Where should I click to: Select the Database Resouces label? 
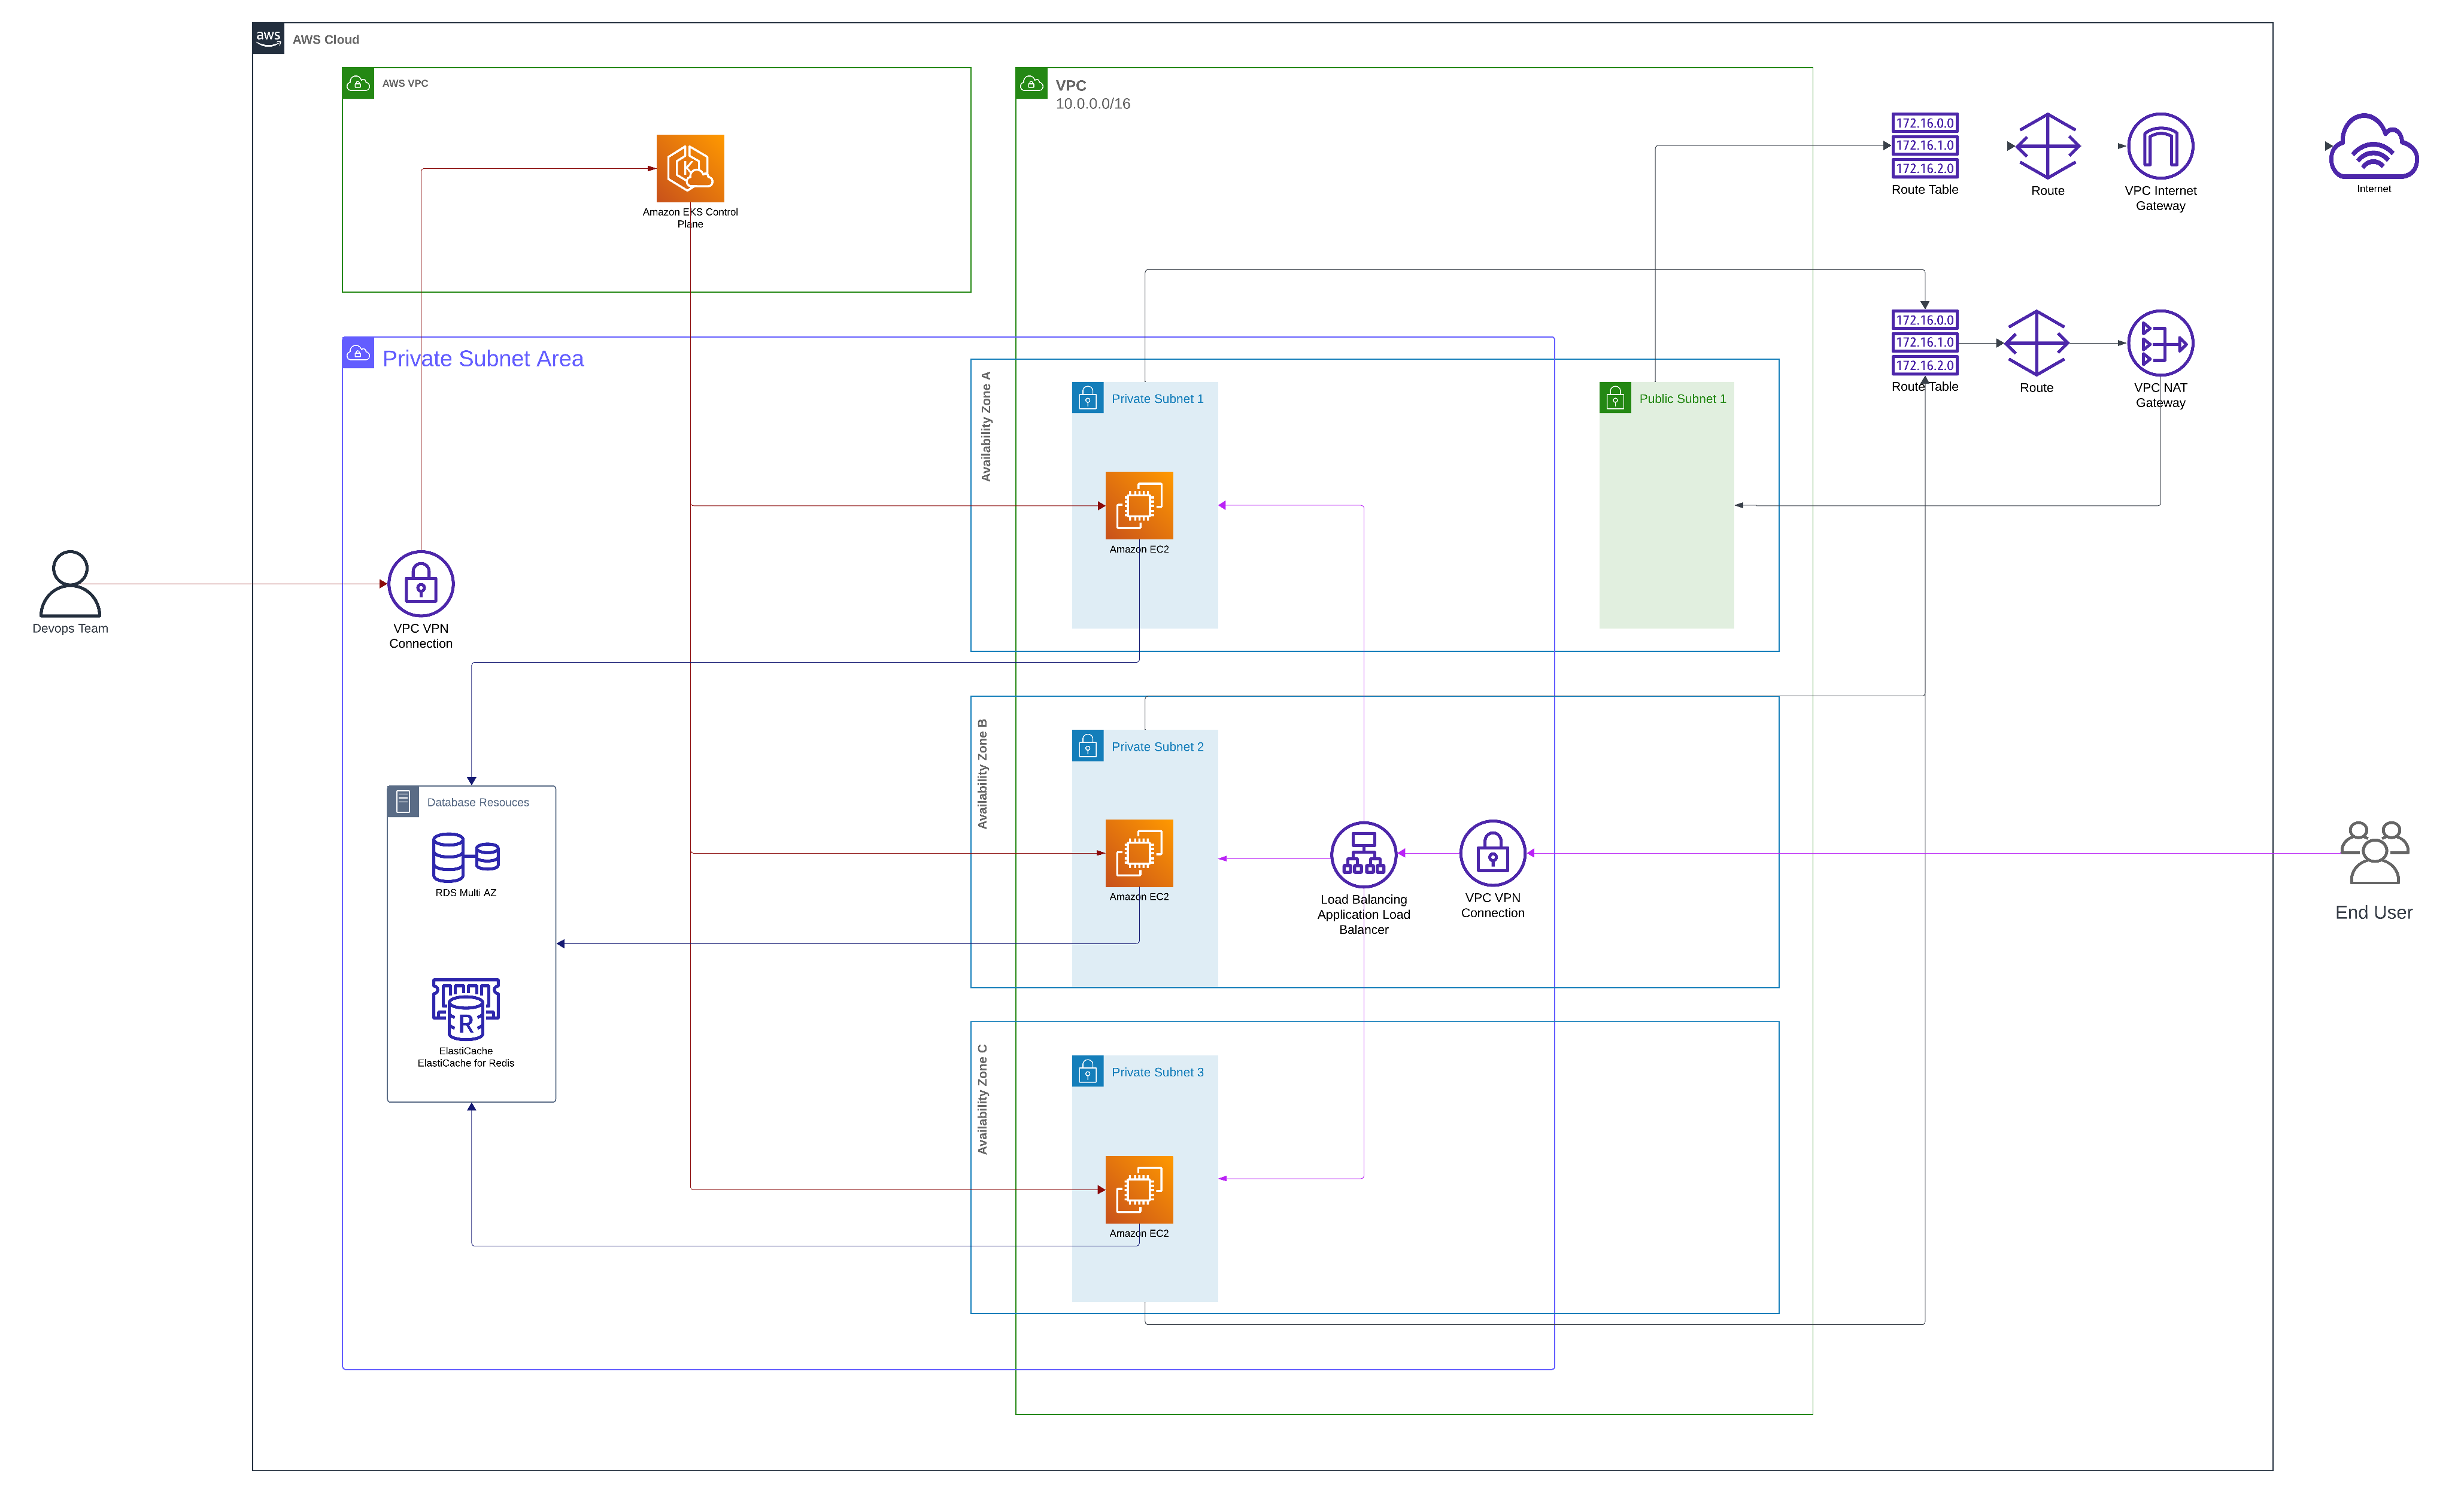[478, 802]
